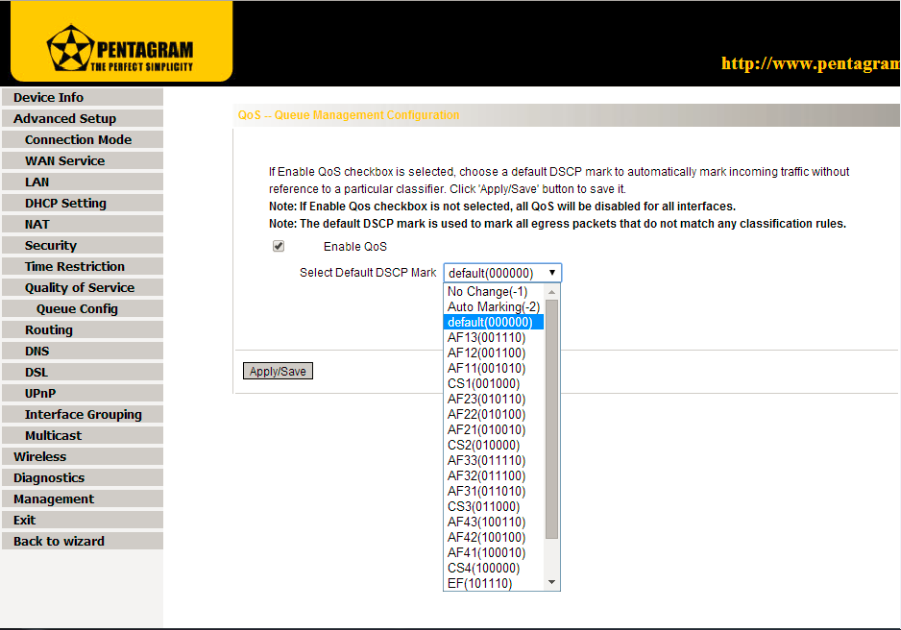Open DNS settings
Image resolution: width=901 pixels, height=630 pixels.
[x=82, y=351]
